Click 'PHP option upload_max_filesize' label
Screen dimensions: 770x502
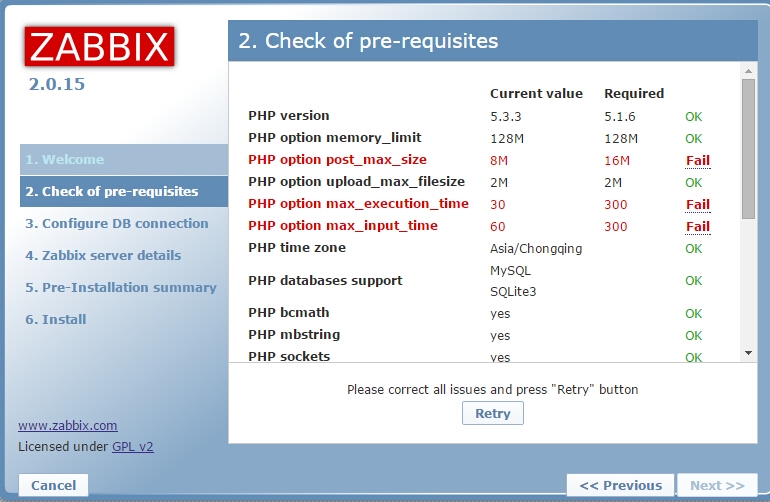(x=357, y=182)
